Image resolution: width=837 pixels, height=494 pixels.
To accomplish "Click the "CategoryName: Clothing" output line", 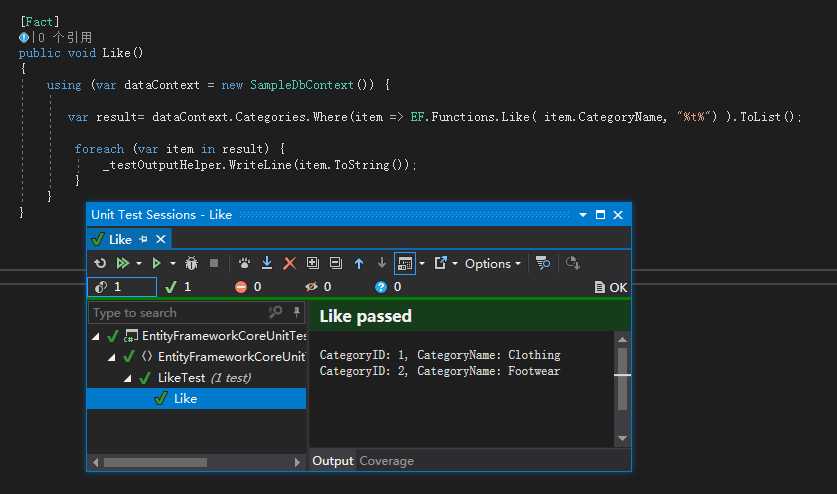I will [x=488, y=355].
